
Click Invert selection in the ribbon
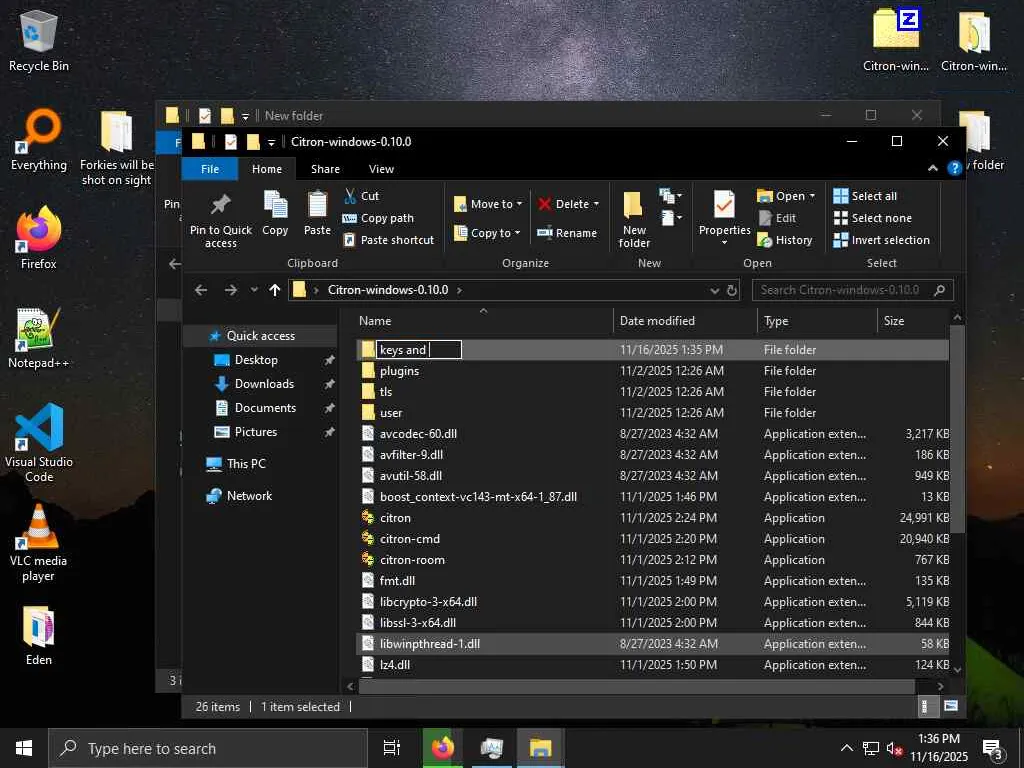[881, 240]
